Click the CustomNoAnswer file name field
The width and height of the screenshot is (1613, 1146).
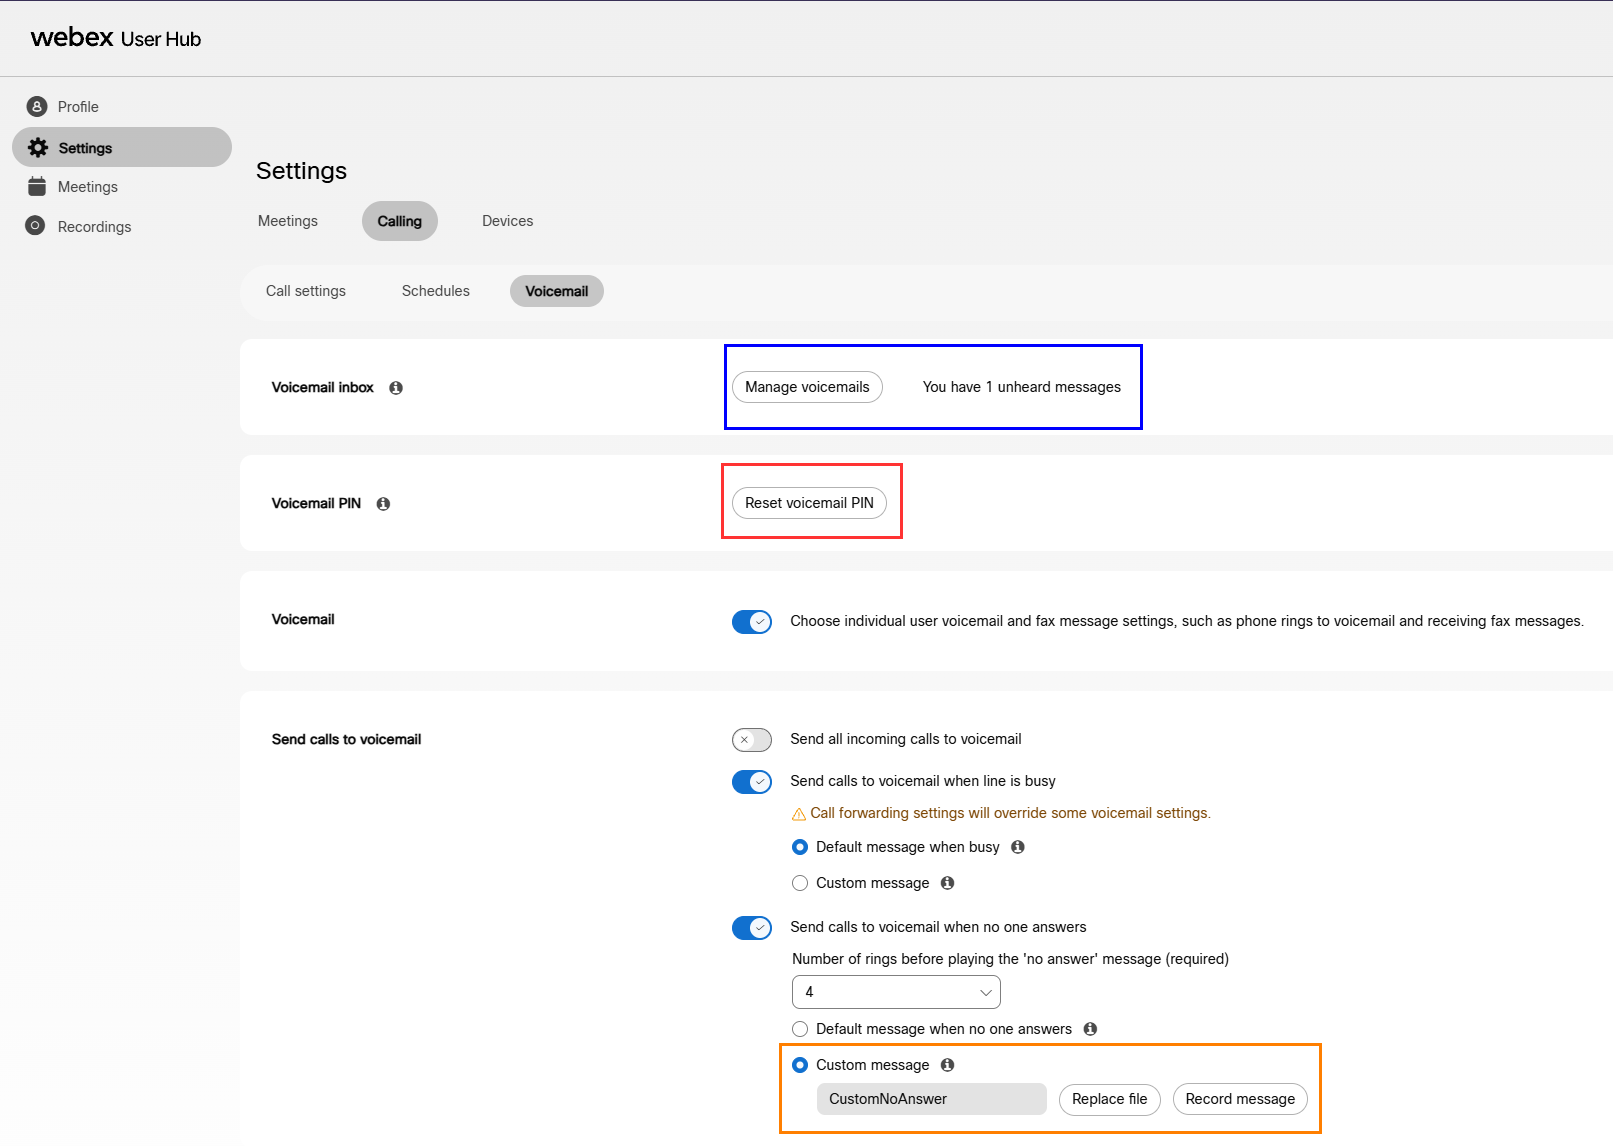(x=932, y=1099)
